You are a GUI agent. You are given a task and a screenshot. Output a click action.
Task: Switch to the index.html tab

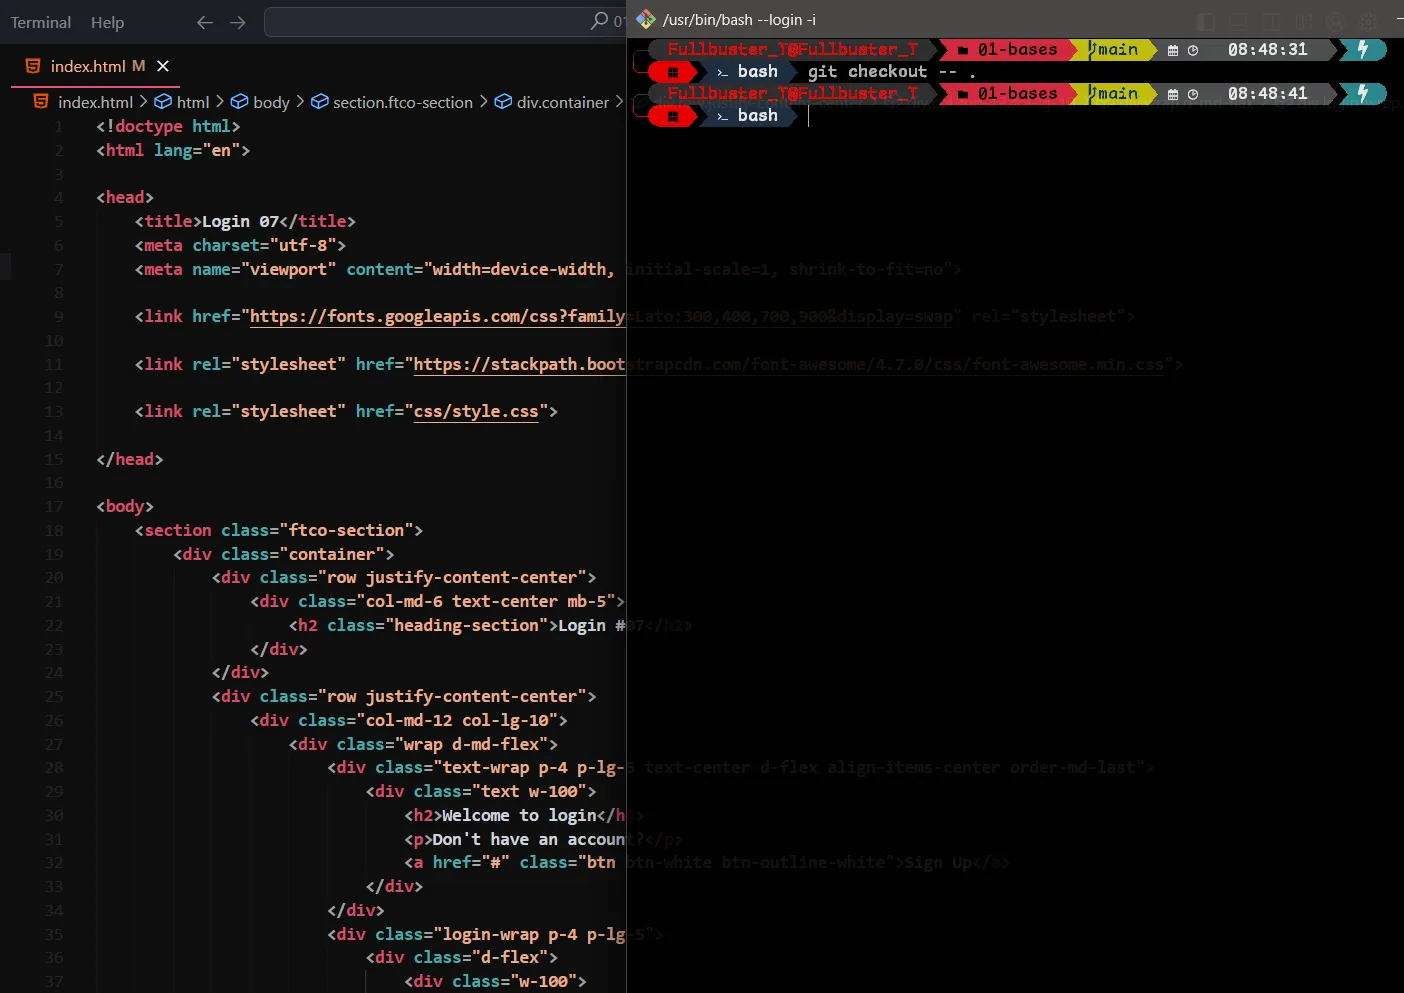click(87, 66)
